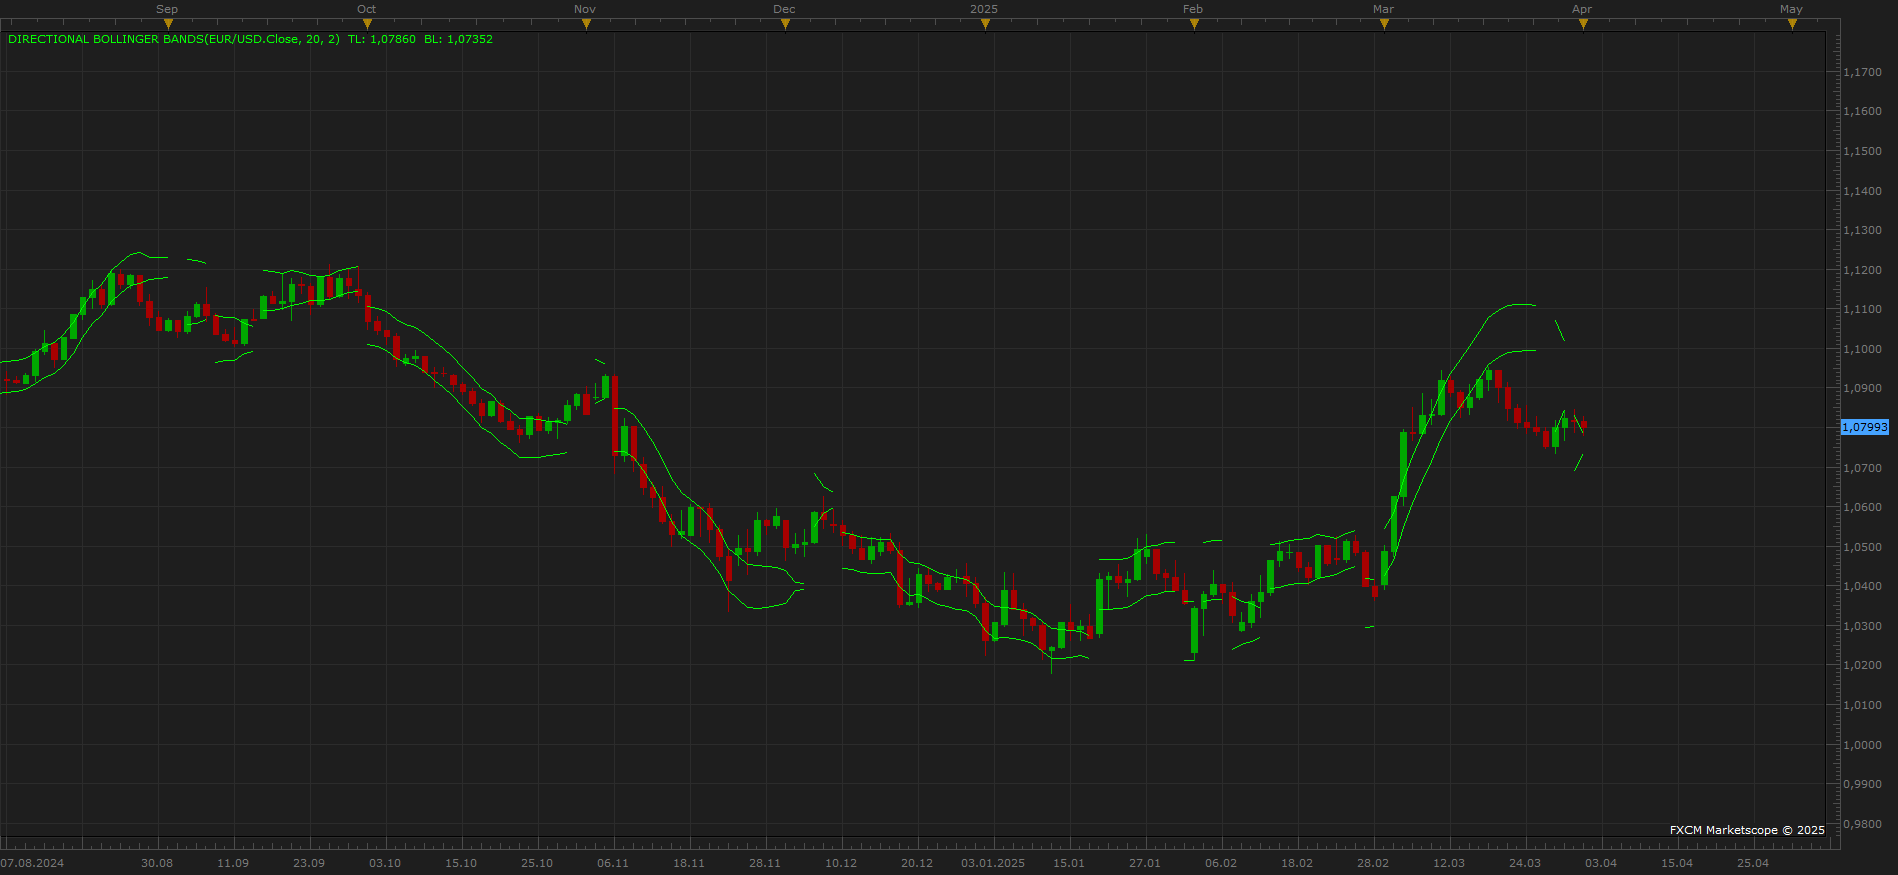Screen dimensions: 1898x875
Task: Click the 12.03 date axis label
Action: coord(1449,863)
